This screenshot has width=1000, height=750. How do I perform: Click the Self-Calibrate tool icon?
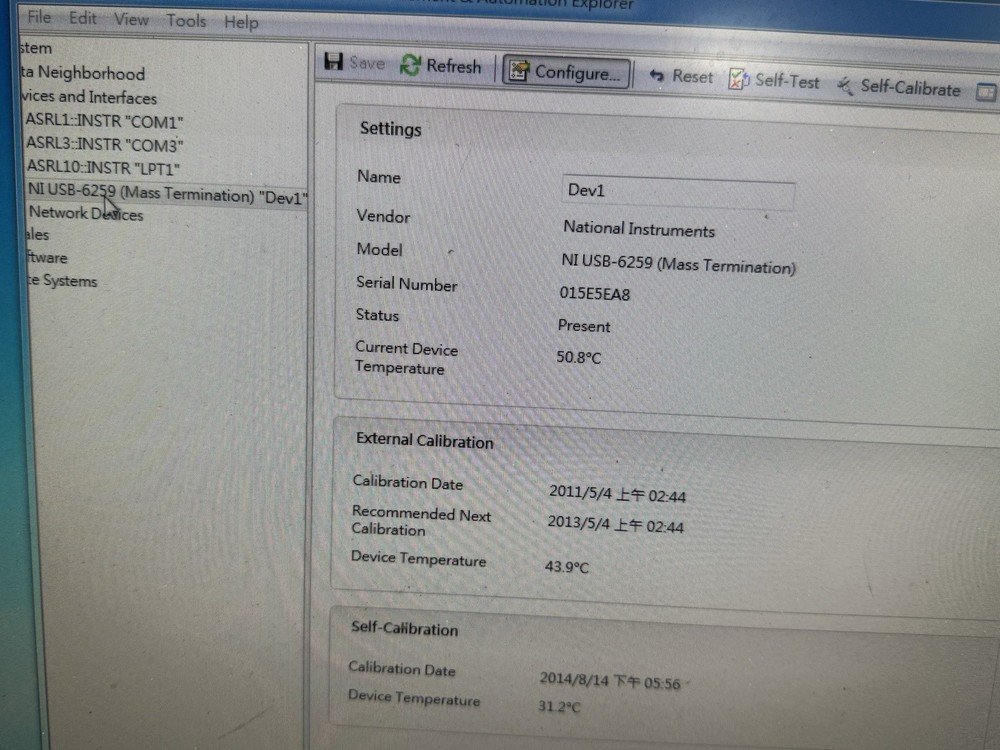point(845,85)
